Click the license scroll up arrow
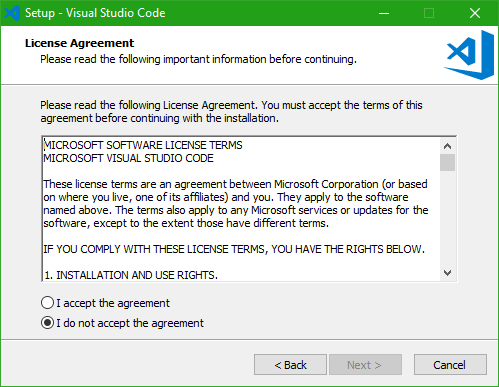Screen dimensions: 499x387 (447, 146)
